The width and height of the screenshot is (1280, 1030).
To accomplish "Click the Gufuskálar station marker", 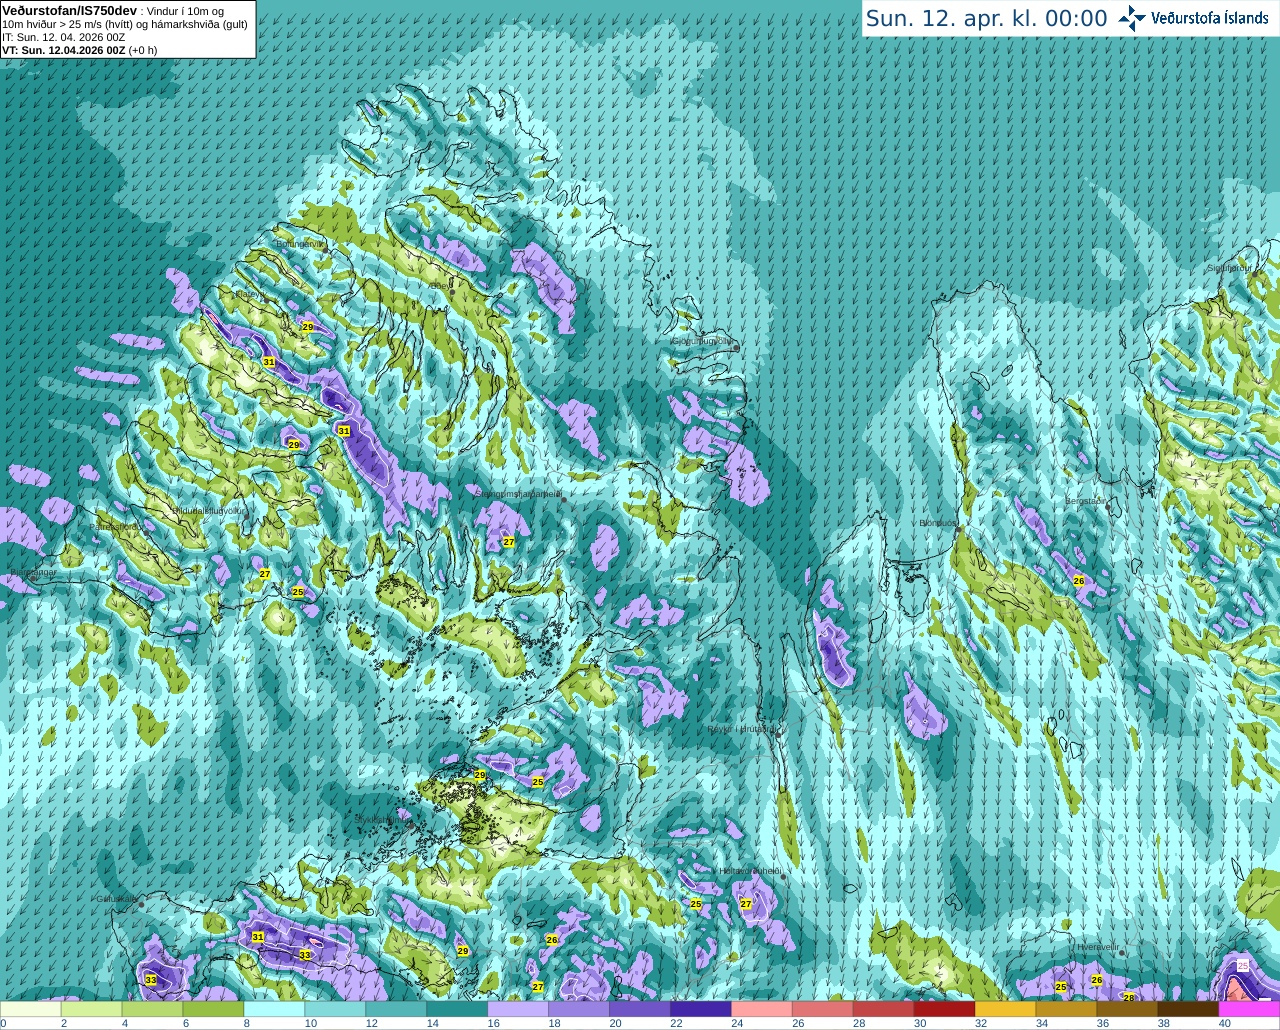I will [x=141, y=904].
